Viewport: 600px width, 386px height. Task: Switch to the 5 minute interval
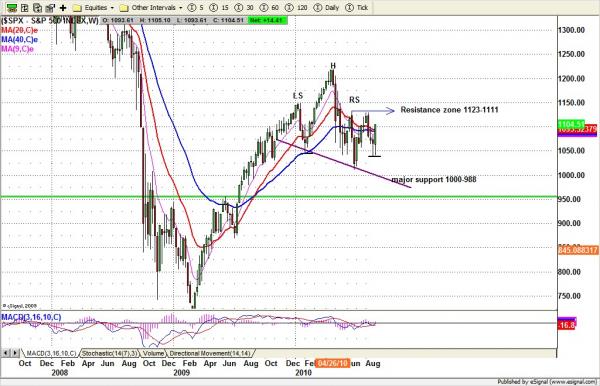[196, 8]
